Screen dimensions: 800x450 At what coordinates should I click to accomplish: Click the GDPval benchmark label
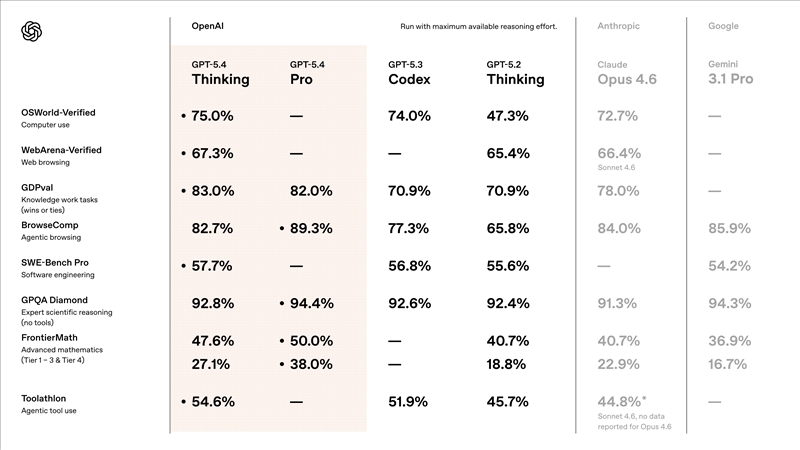point(40,188)
